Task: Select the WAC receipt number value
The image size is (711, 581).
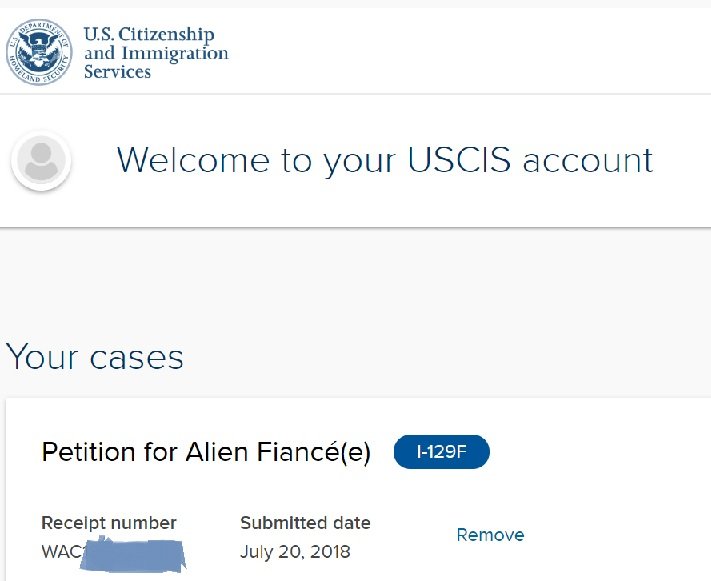Action: tap(113, 553)
